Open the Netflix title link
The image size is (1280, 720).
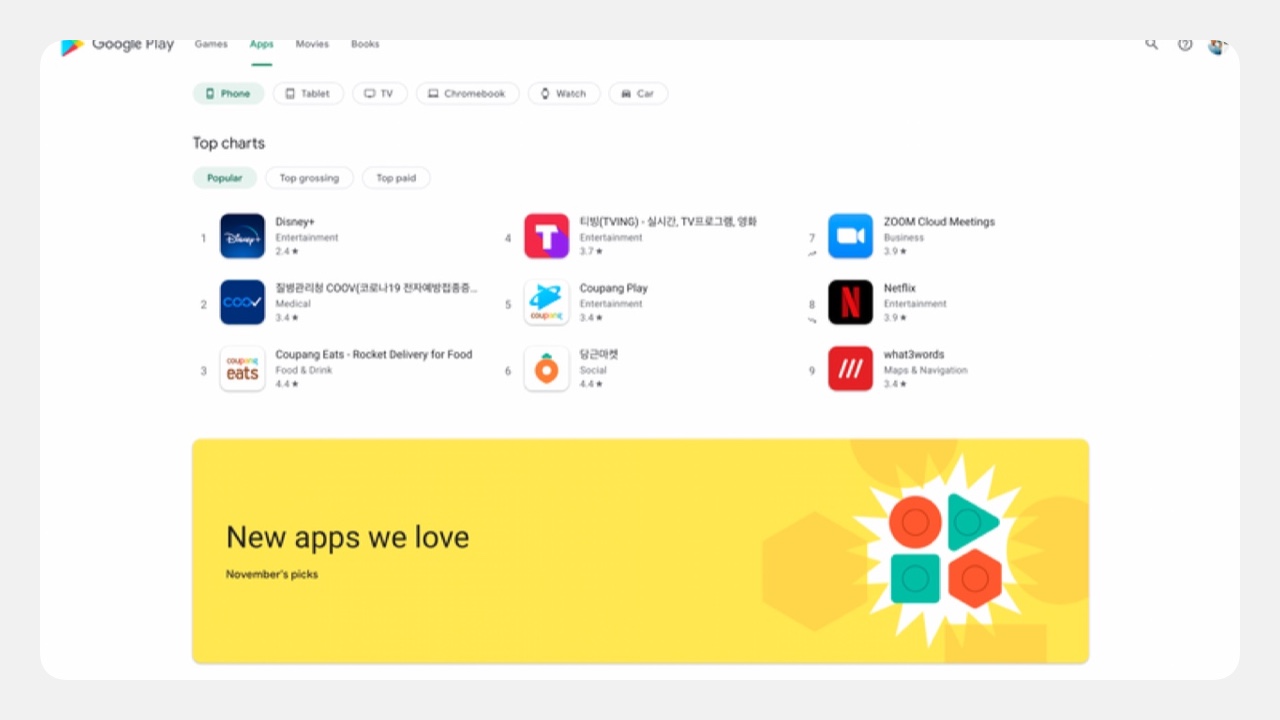pyautogui.click(x=900, y=288)
